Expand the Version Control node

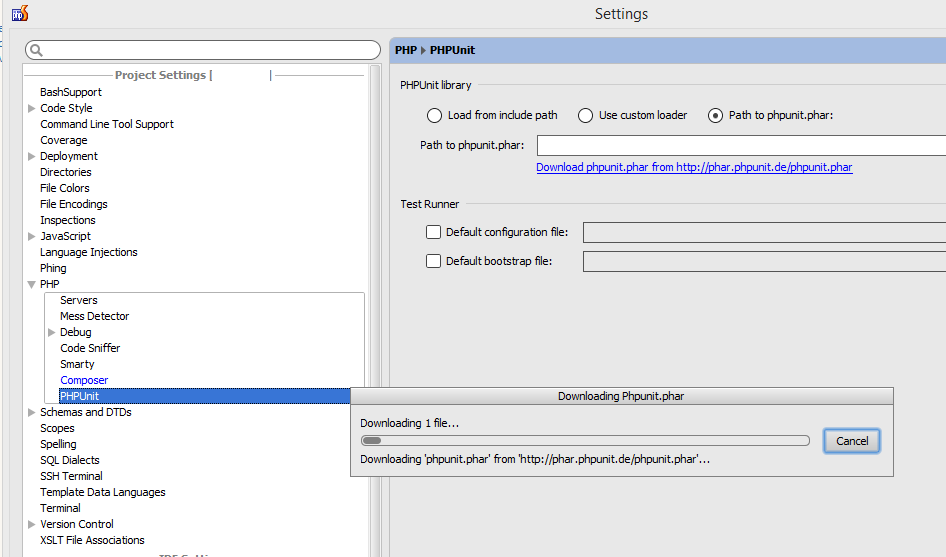tap(31, 524)
